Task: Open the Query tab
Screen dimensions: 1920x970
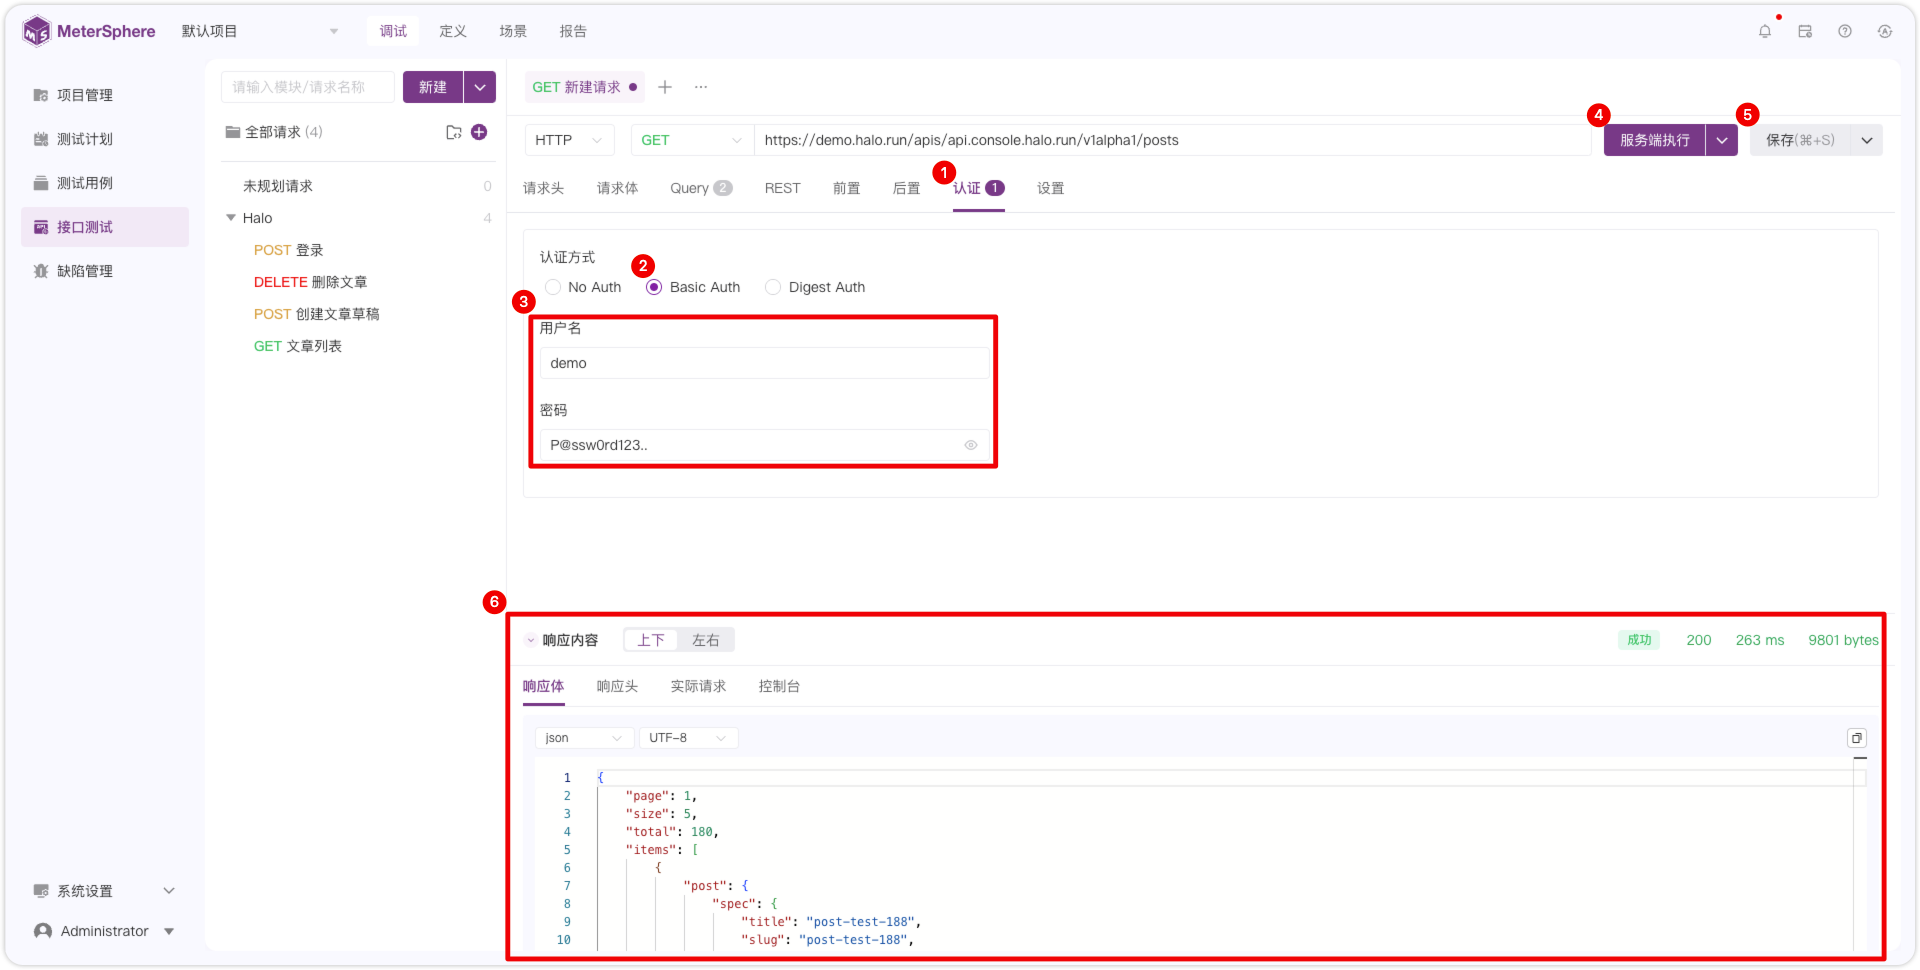Action: click(701, 188)
